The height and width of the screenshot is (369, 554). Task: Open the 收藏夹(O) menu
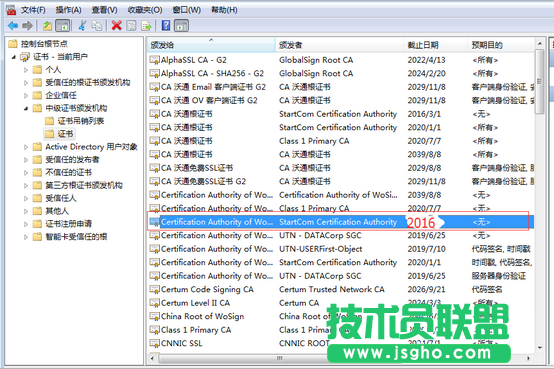145,10
